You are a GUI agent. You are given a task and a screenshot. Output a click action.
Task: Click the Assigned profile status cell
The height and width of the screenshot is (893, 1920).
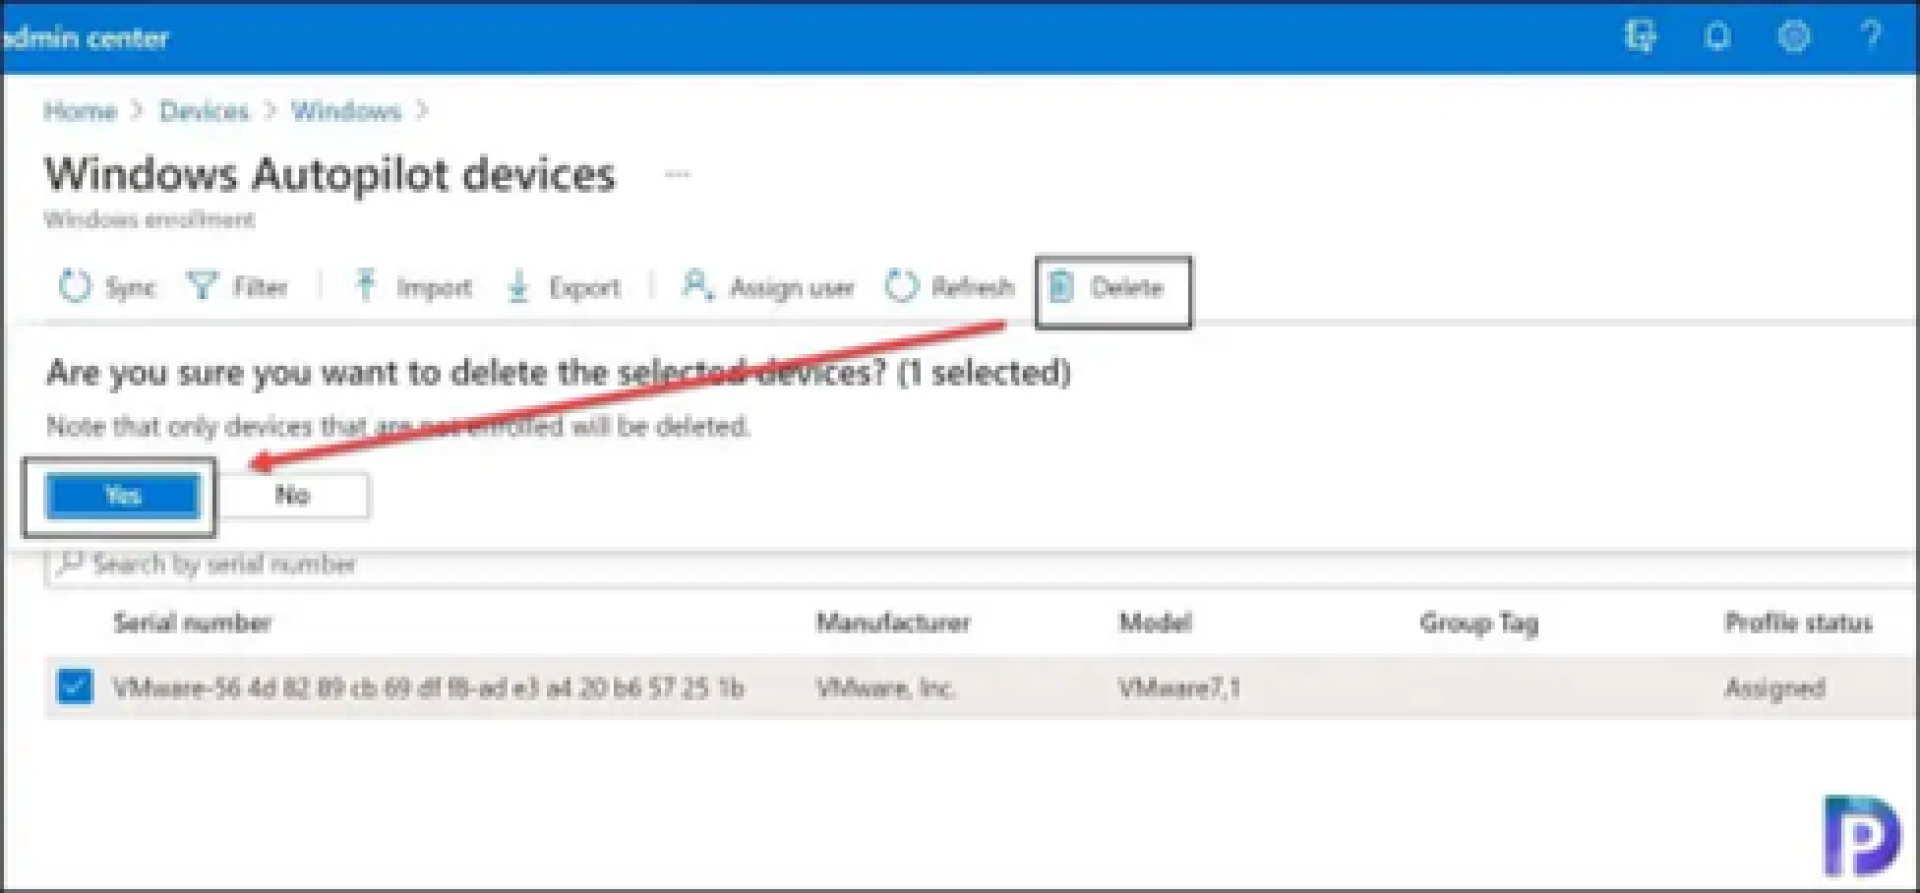1775,688
